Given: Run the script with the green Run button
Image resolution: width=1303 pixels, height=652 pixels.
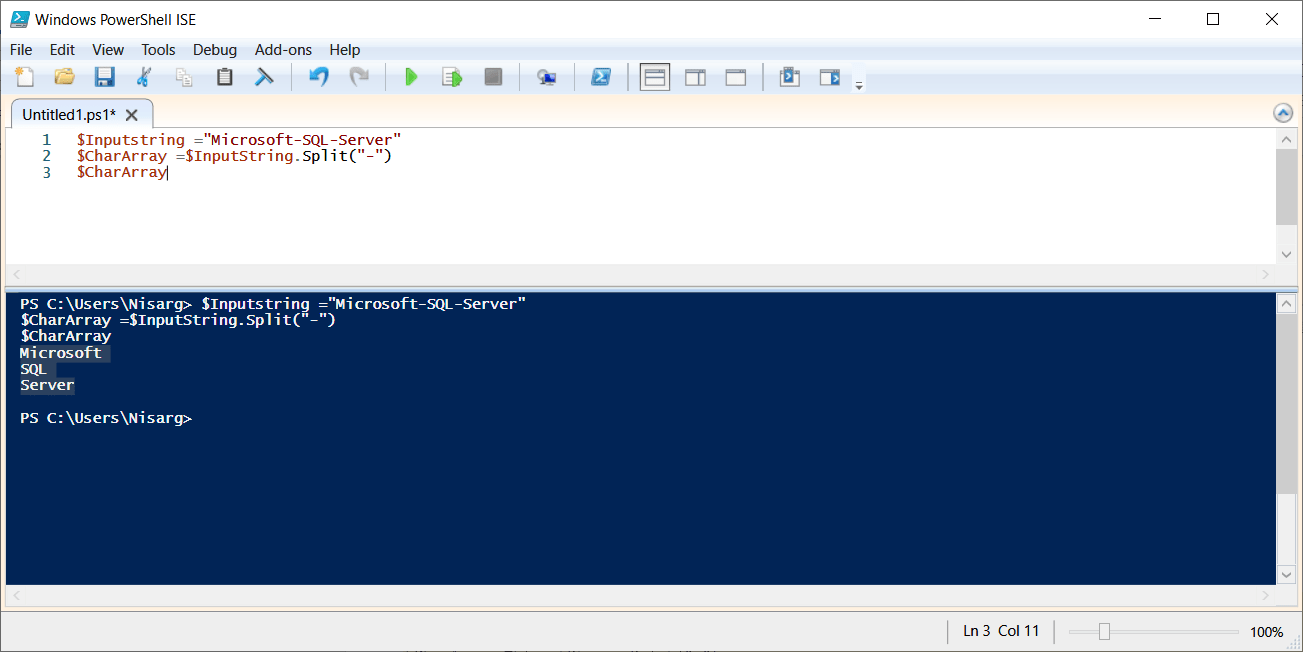Looking at the screenshot, I should pyautogui.click(x=411, y=76).
